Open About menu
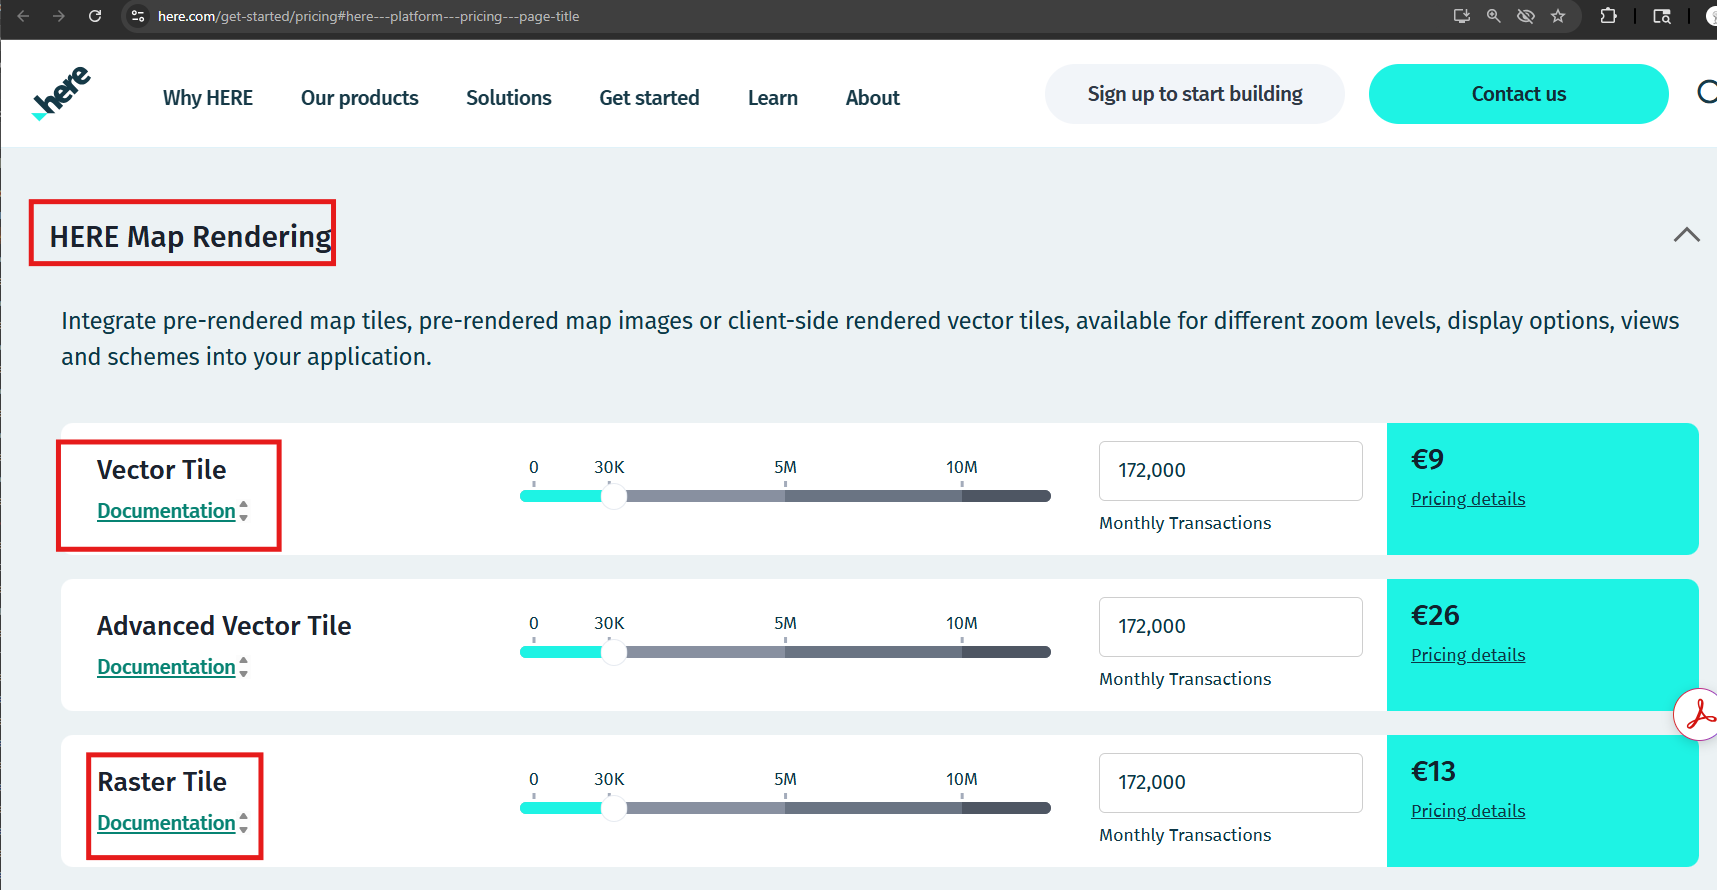The height and width of the screenshot is (890, 1717). coord(873,98)
